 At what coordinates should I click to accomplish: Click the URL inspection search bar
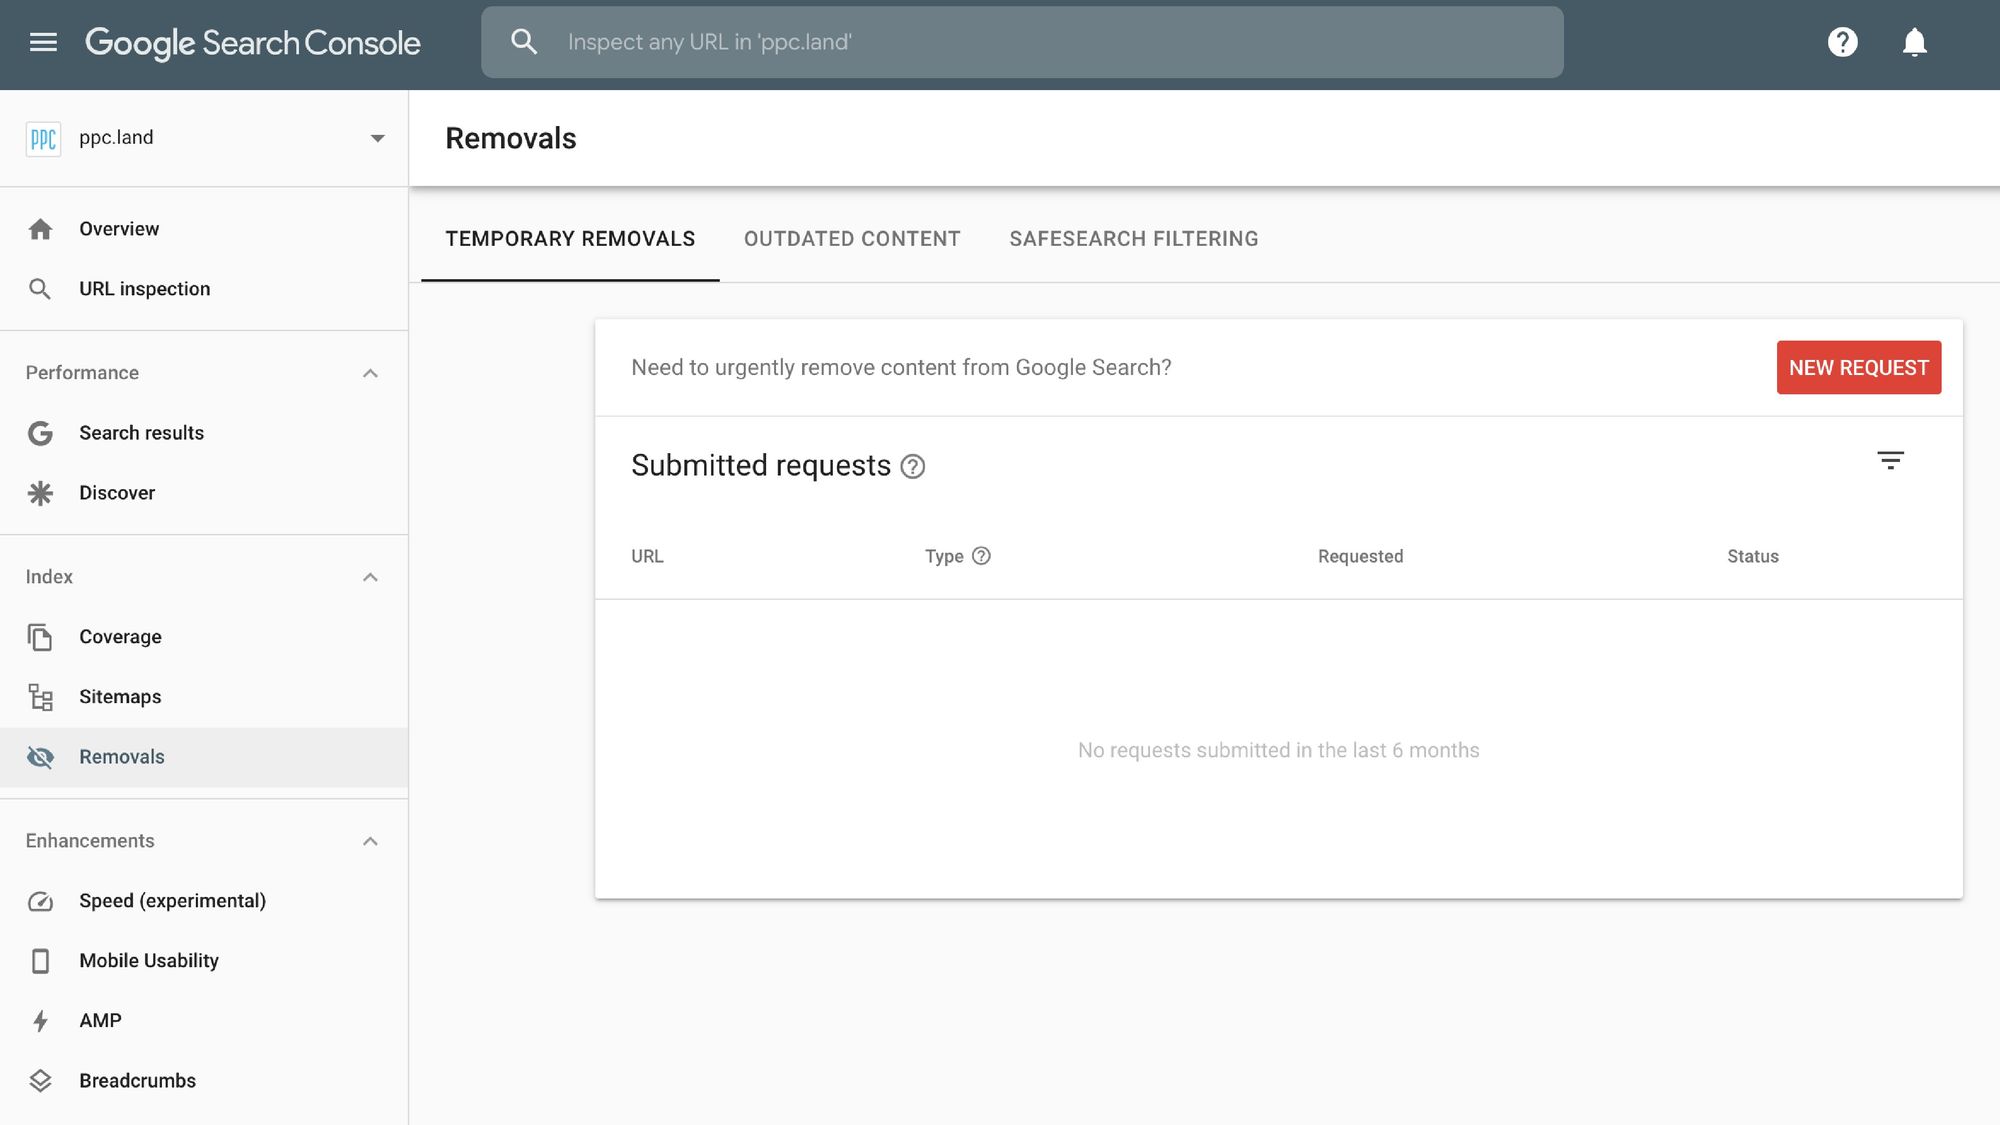click(x=1022, y=41)
